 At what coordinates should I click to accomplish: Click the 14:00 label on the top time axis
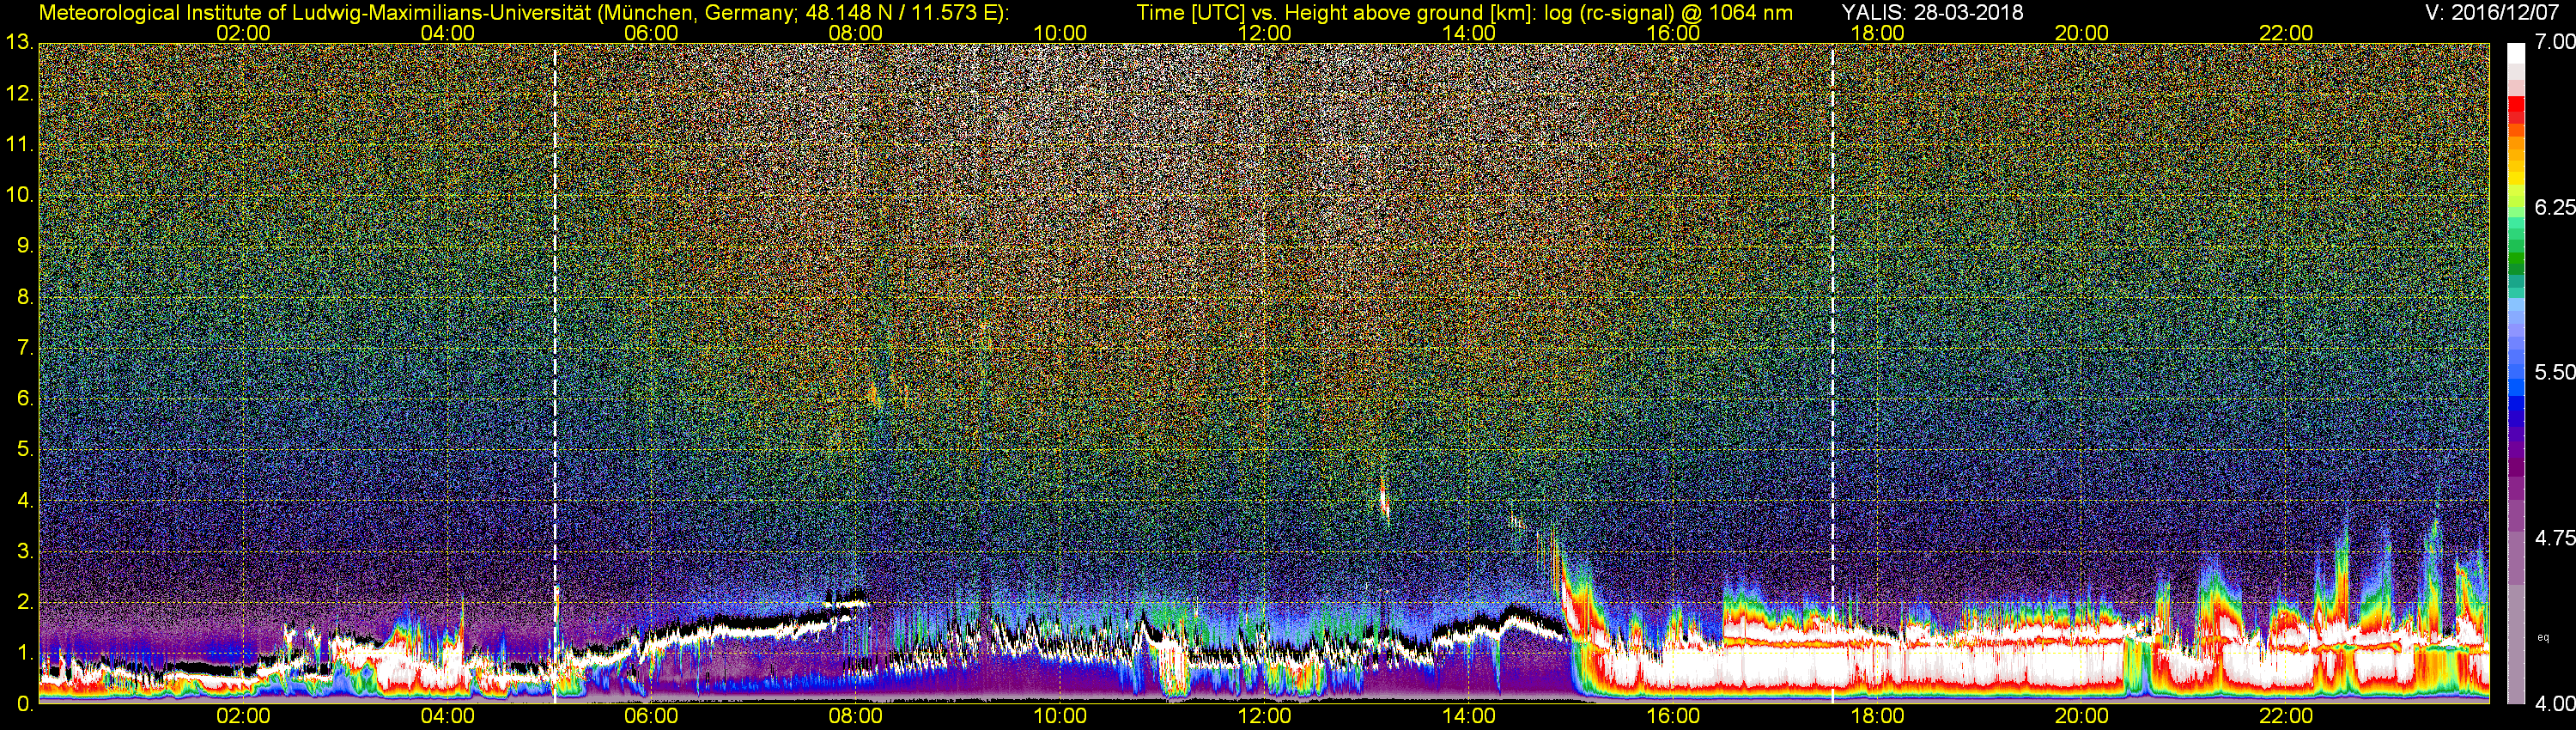[x=1468, y=33]
